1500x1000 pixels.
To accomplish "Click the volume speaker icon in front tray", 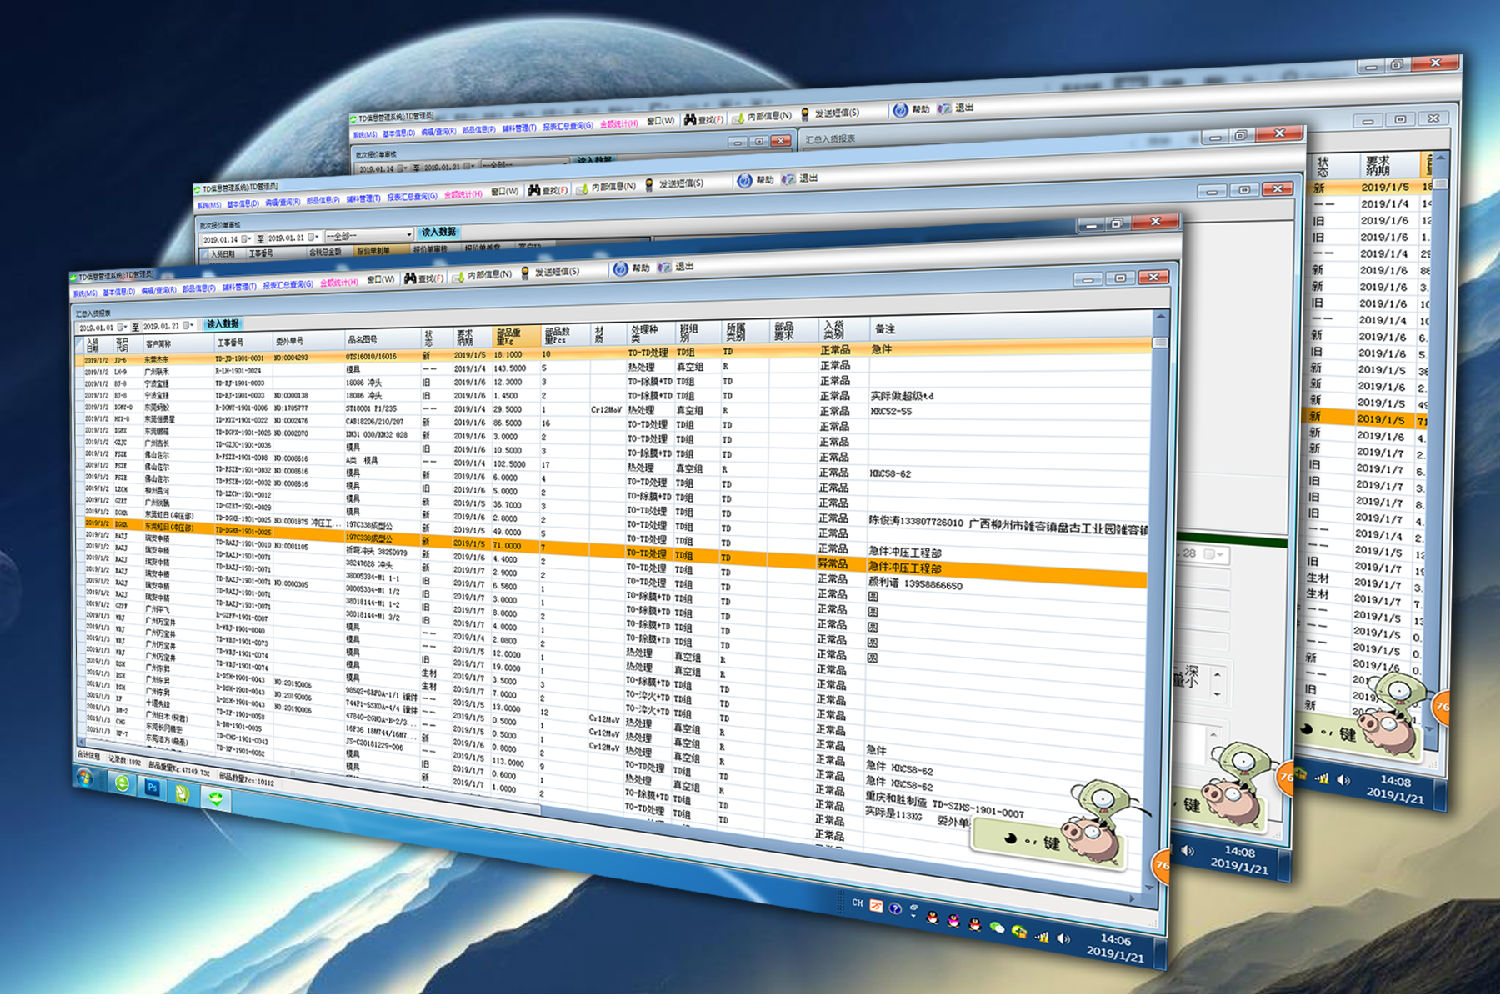I will pyautogui.click(x=1063, y=939).
